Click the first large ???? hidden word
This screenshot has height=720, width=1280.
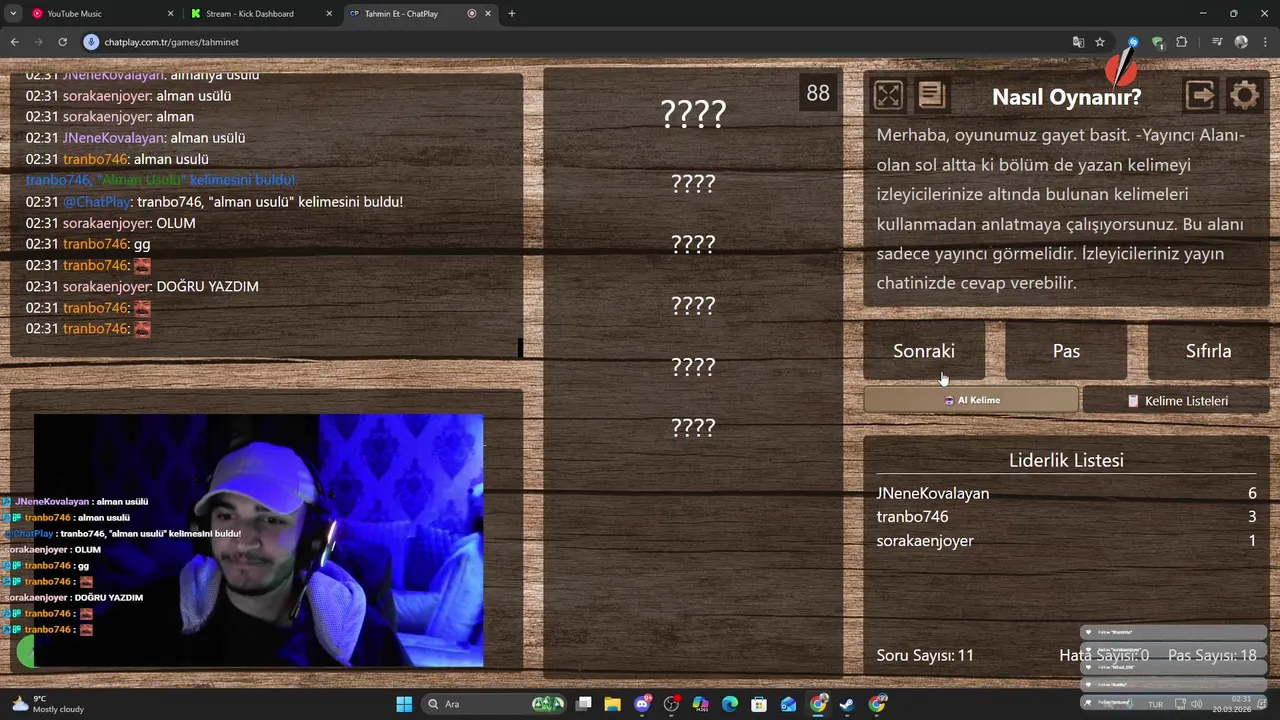[x=693, y=114]
